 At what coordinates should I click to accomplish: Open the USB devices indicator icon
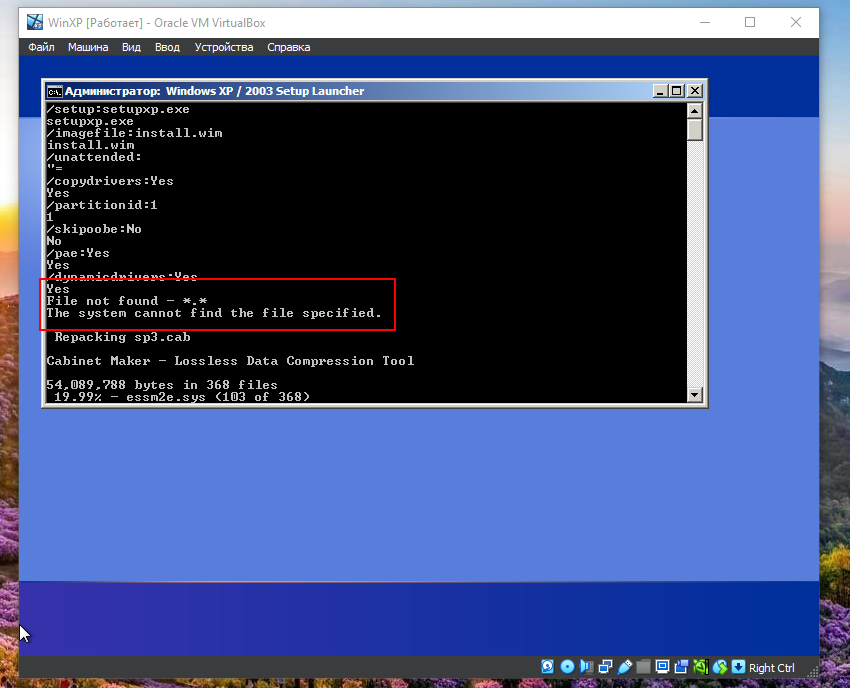point(625,667)
